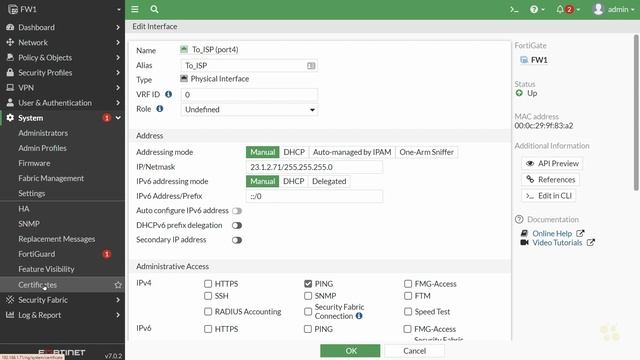640x360 pixels.
Task: Expand the Log & Report chevron
Action: tap(118, 315)
